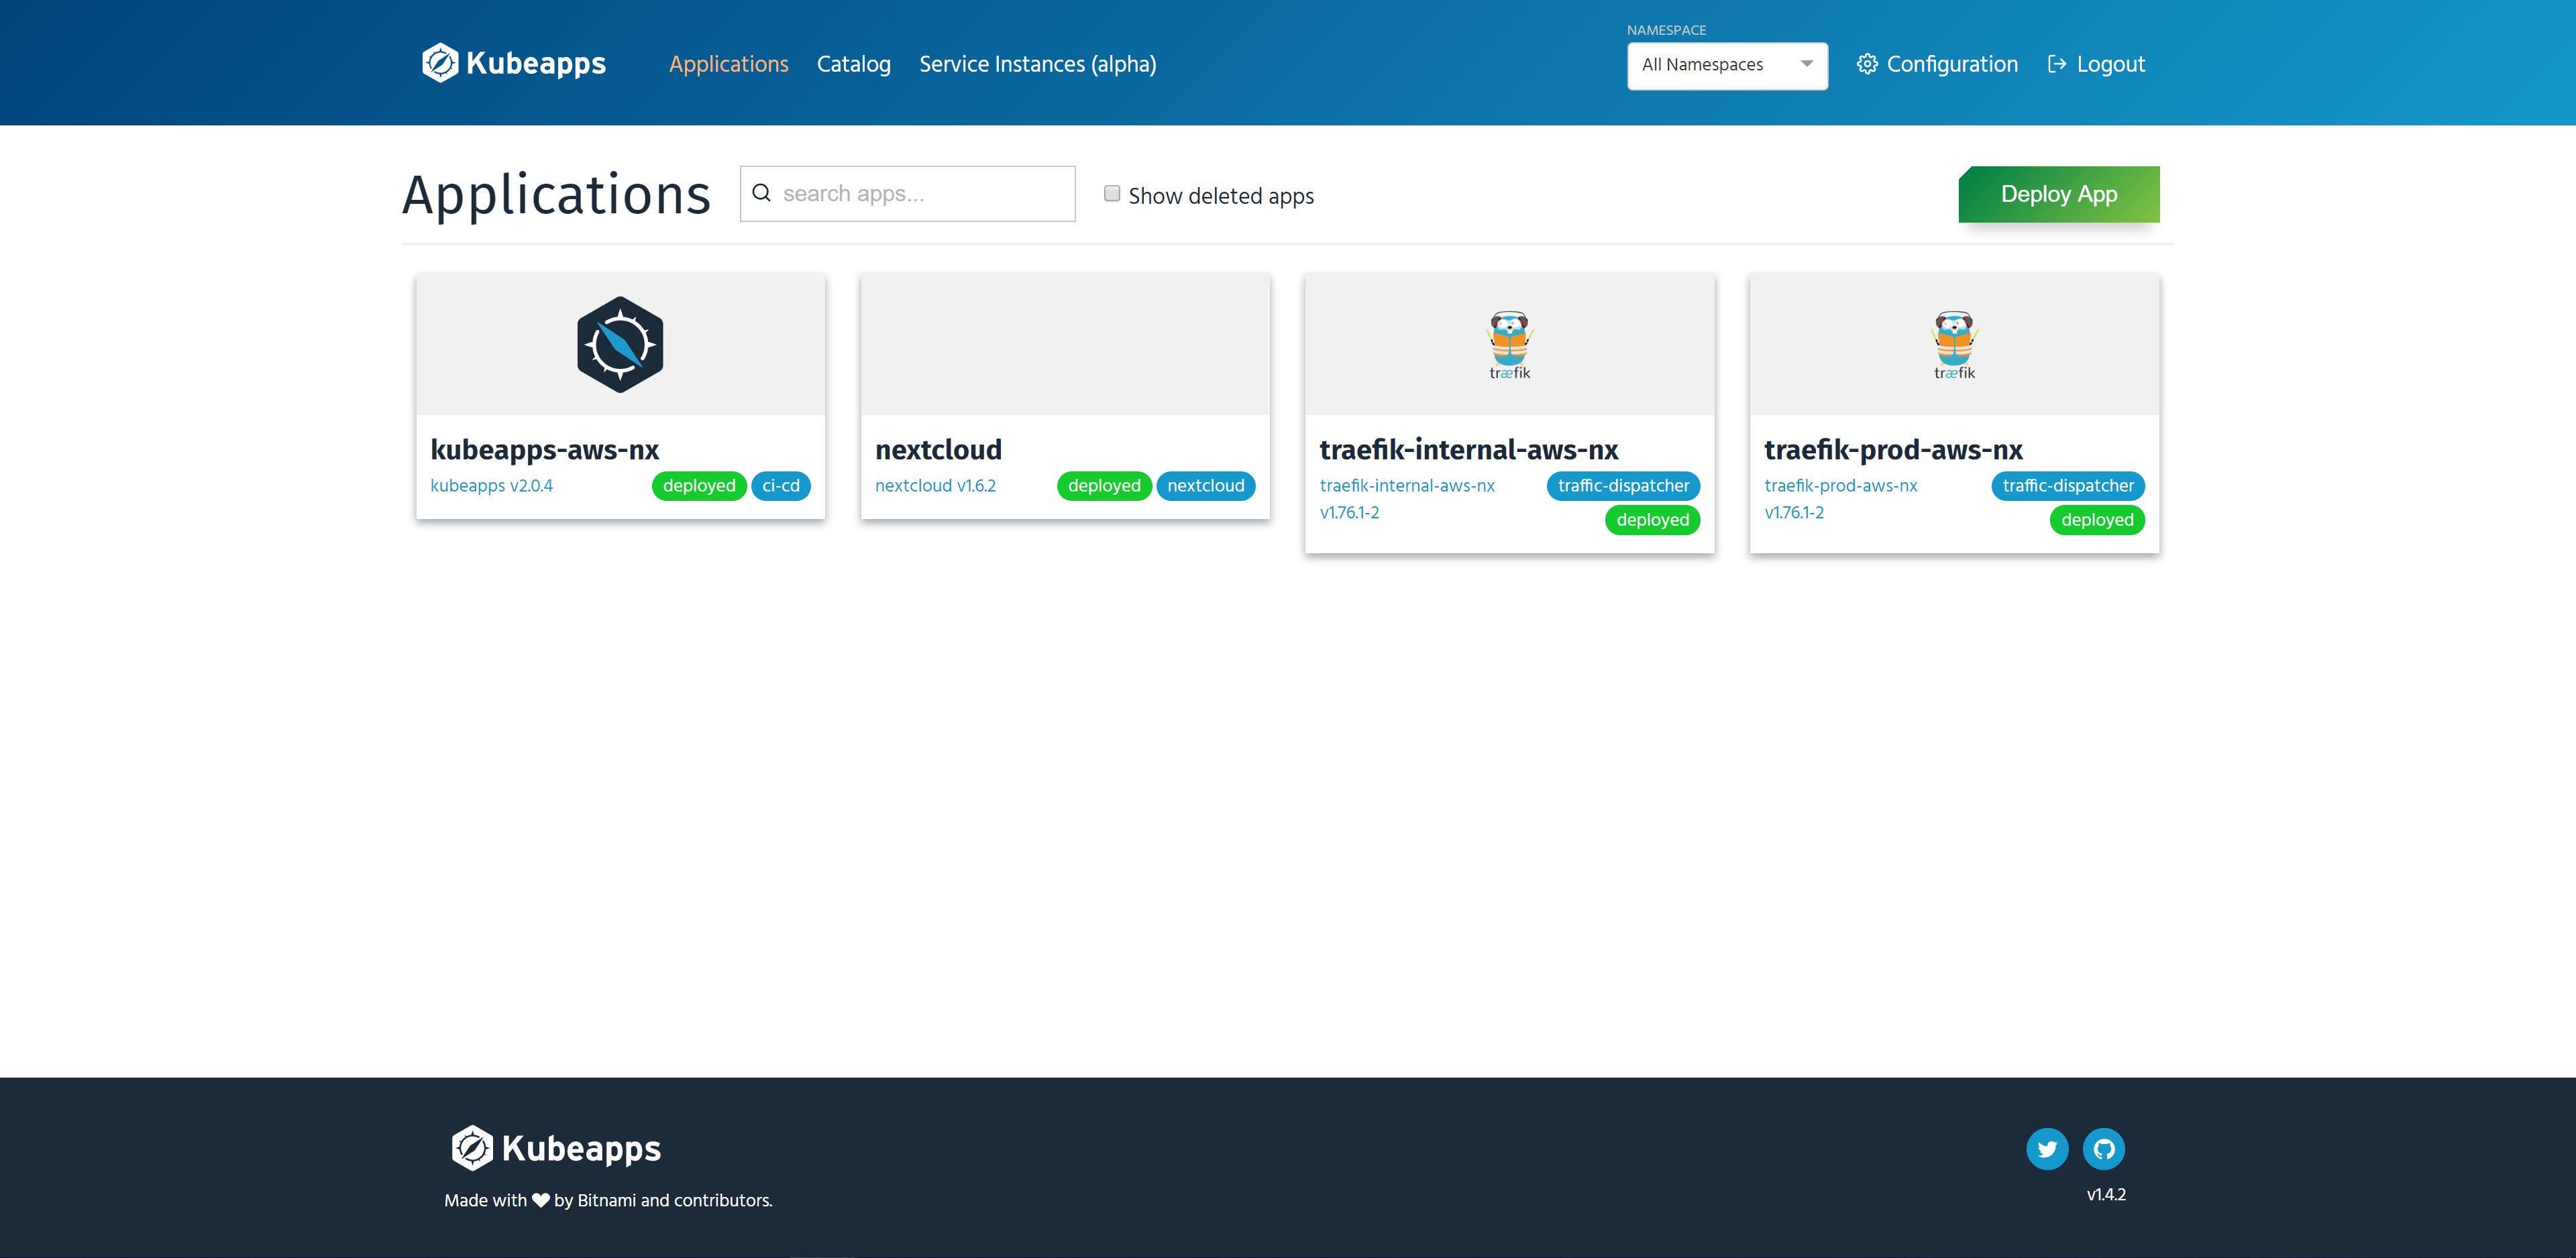The height and width of the screenshot is (1258, 2576).
Task: Log out via Logout link
Action: pos(2096,64)
